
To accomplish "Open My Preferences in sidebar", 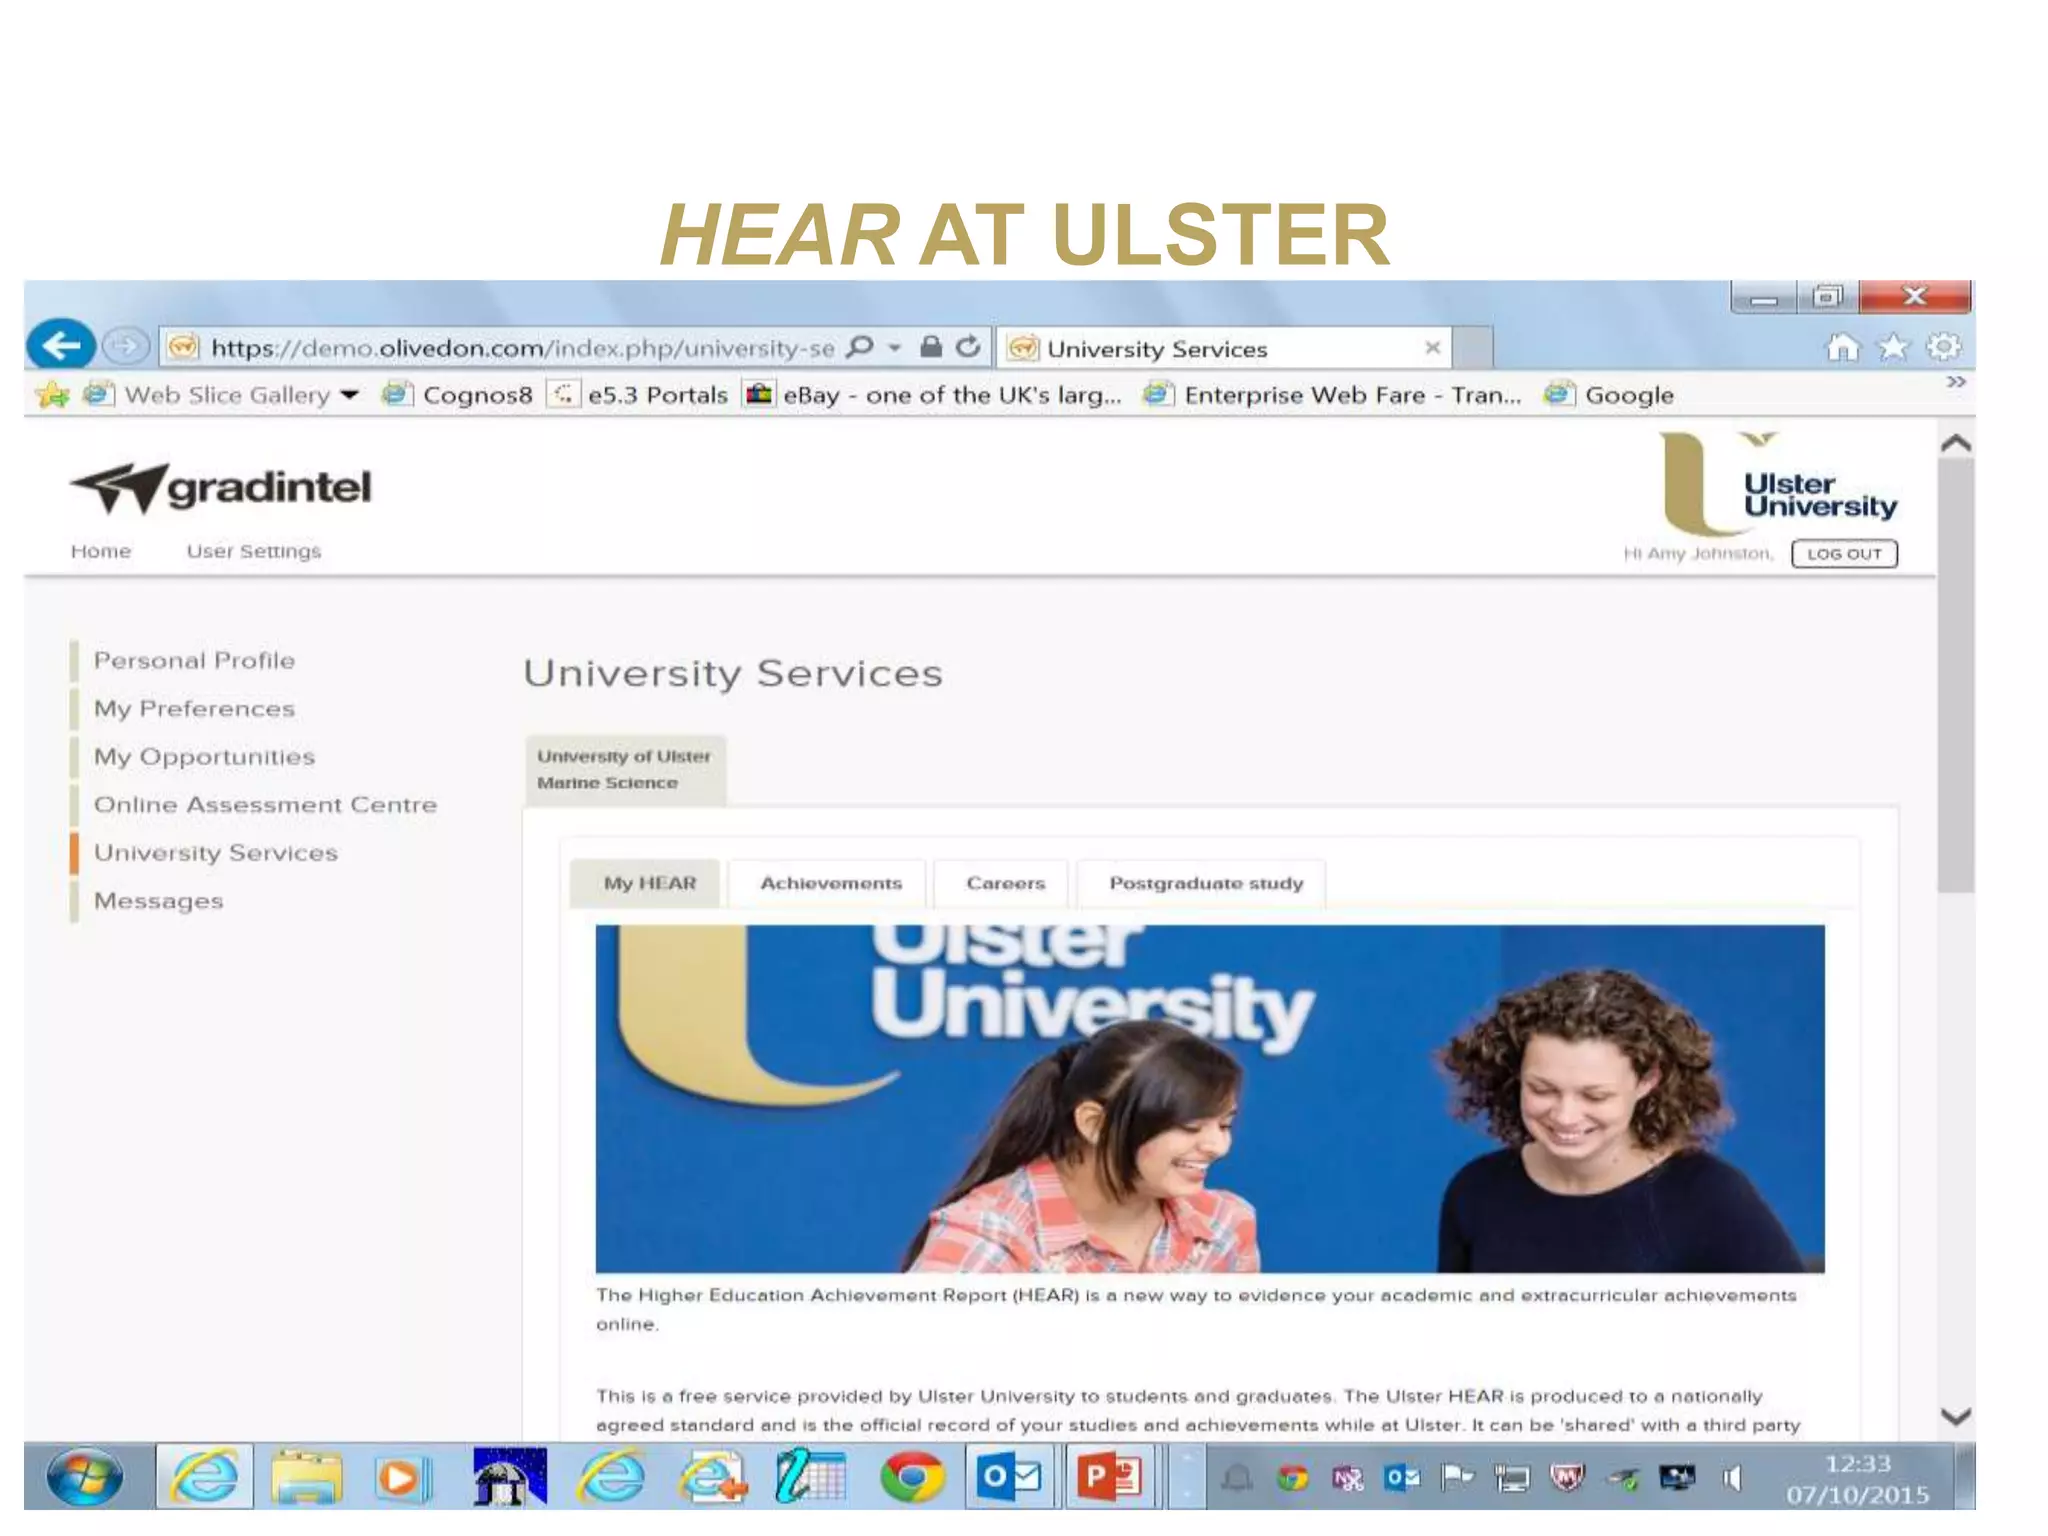I will coord(194,709).
